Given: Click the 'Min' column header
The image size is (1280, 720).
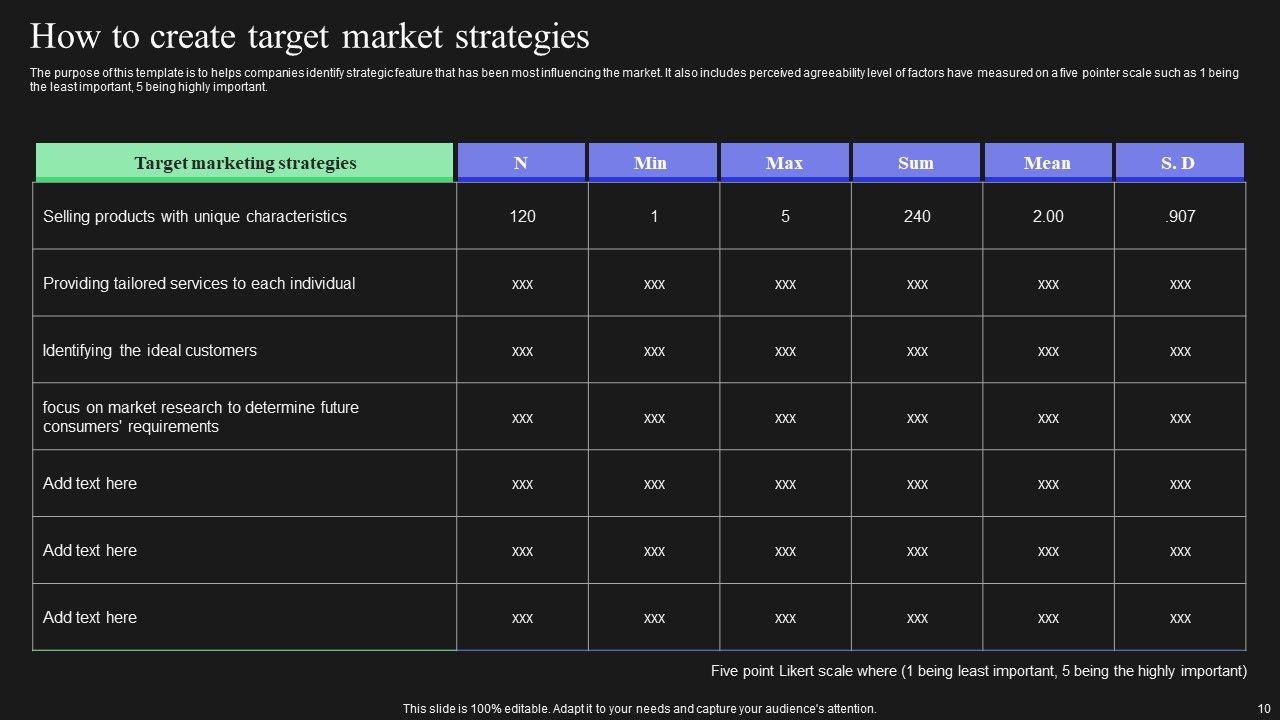Looking at the screenshot, I should tap(650, 163).
